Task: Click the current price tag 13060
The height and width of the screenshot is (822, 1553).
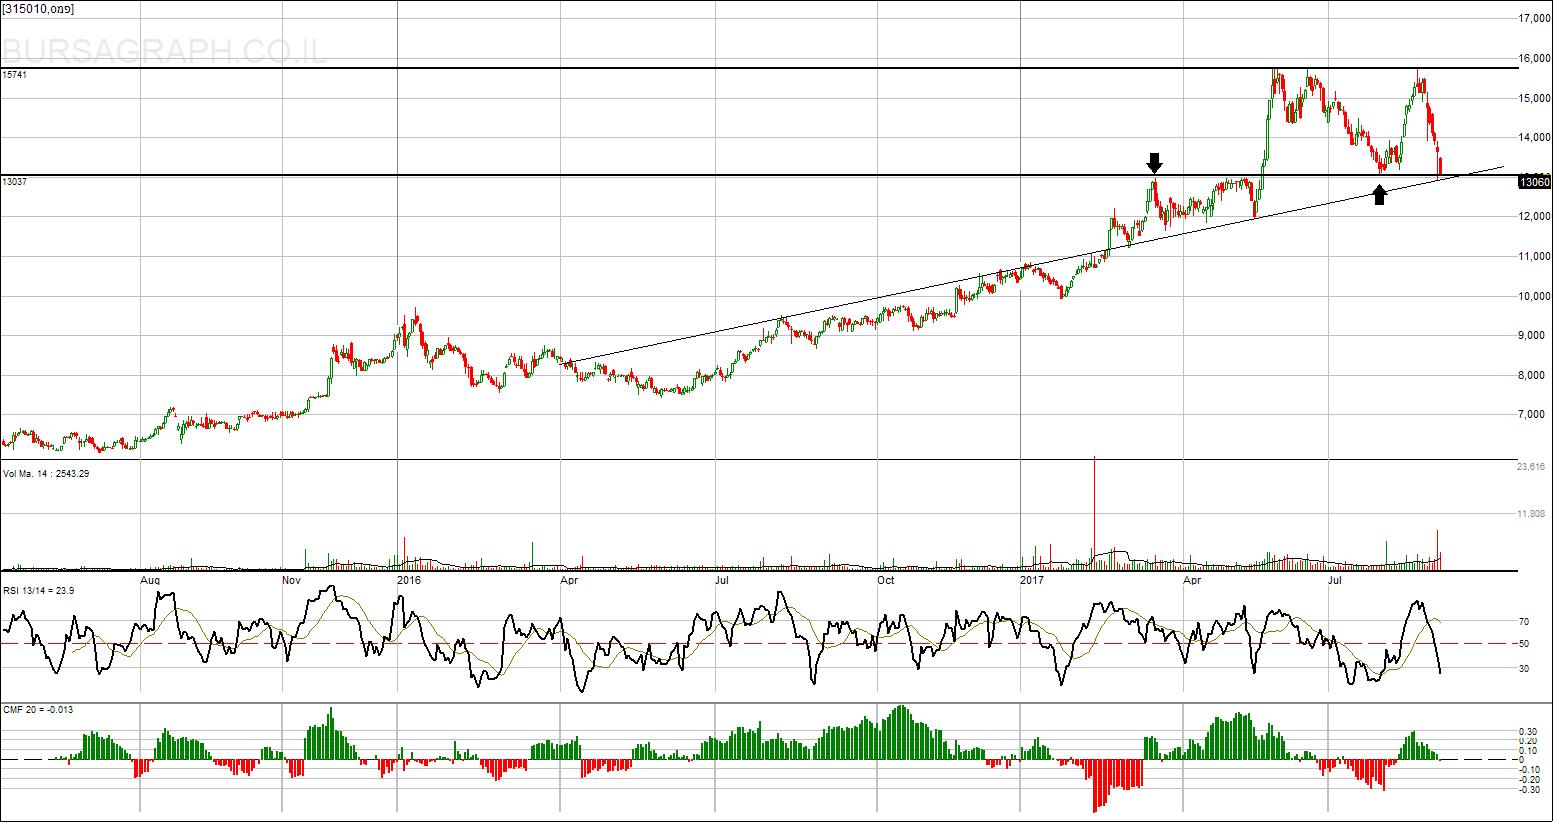Action: tap(1534, 181)
